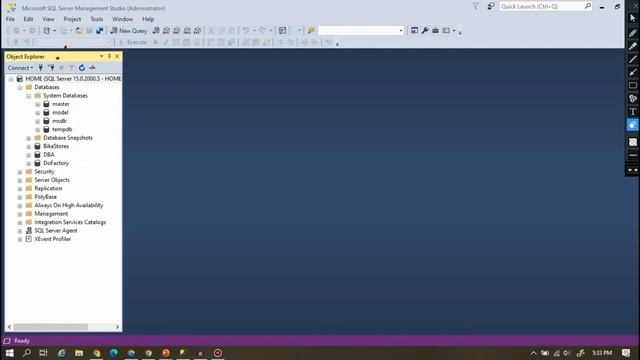
Task: Select the DoFactory database
Action: point(56,163)
